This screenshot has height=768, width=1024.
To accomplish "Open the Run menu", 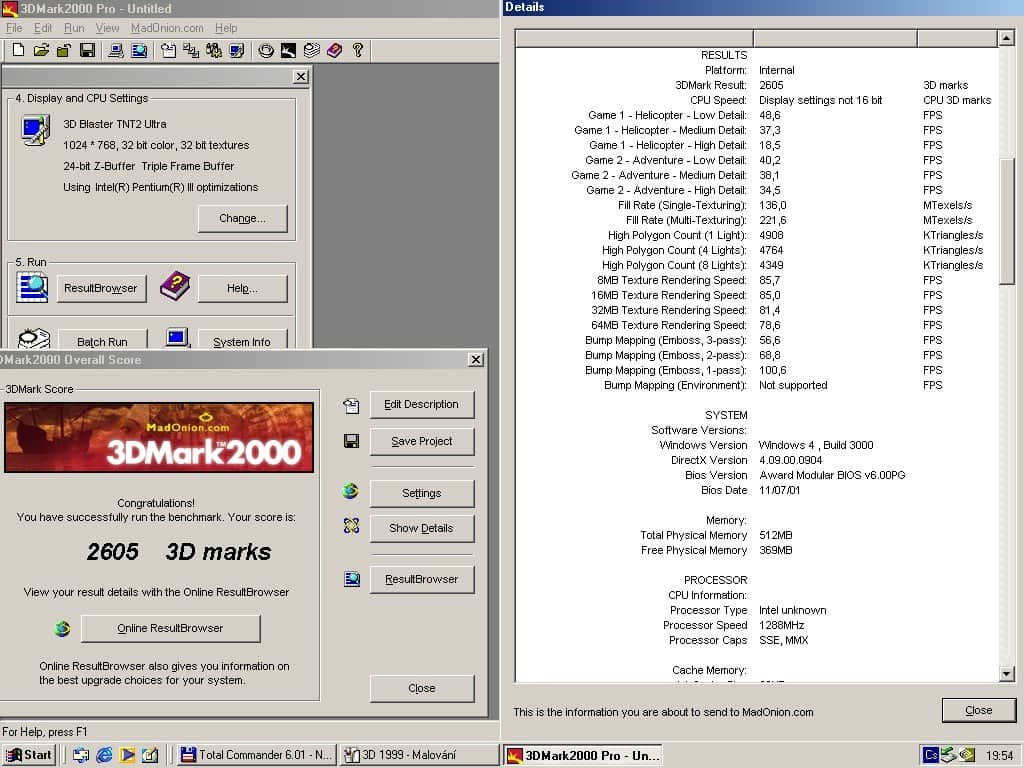I will (x=74, y=28).
